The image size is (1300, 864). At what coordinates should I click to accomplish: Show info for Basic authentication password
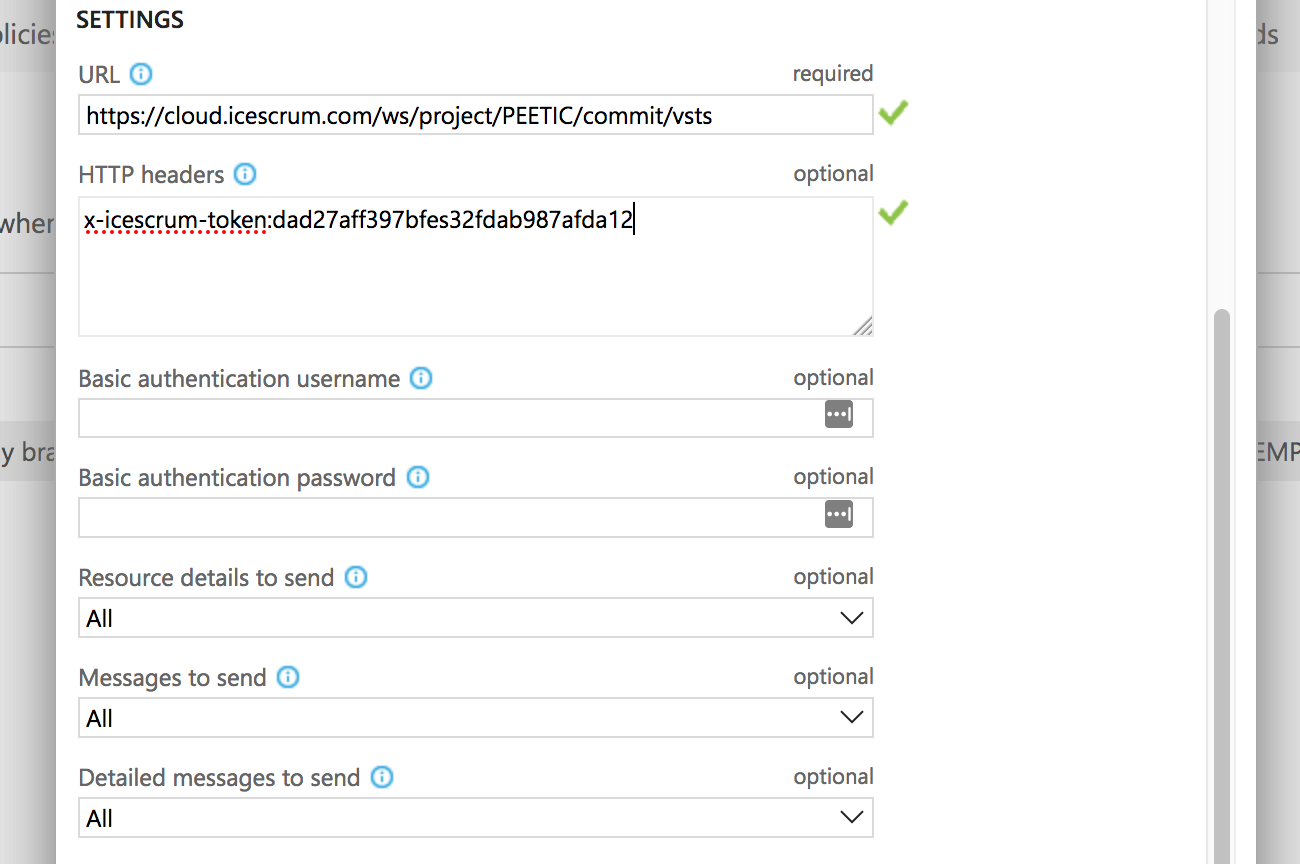(418, 477)
